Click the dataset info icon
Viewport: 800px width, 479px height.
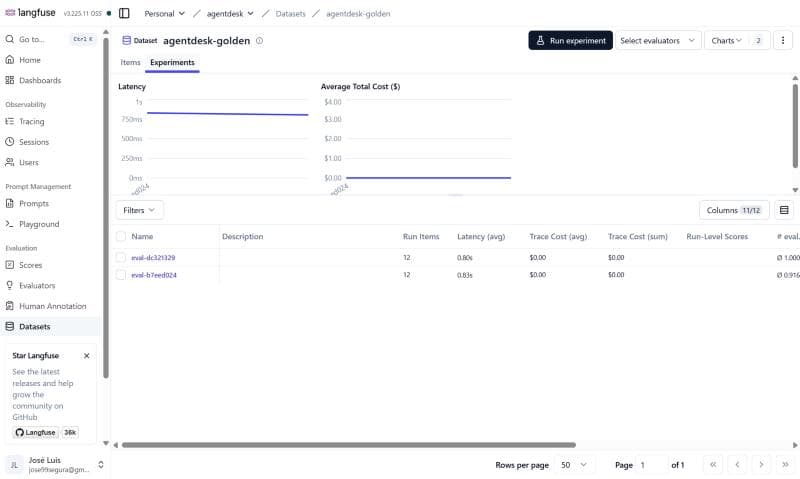(x=260, y=41)
